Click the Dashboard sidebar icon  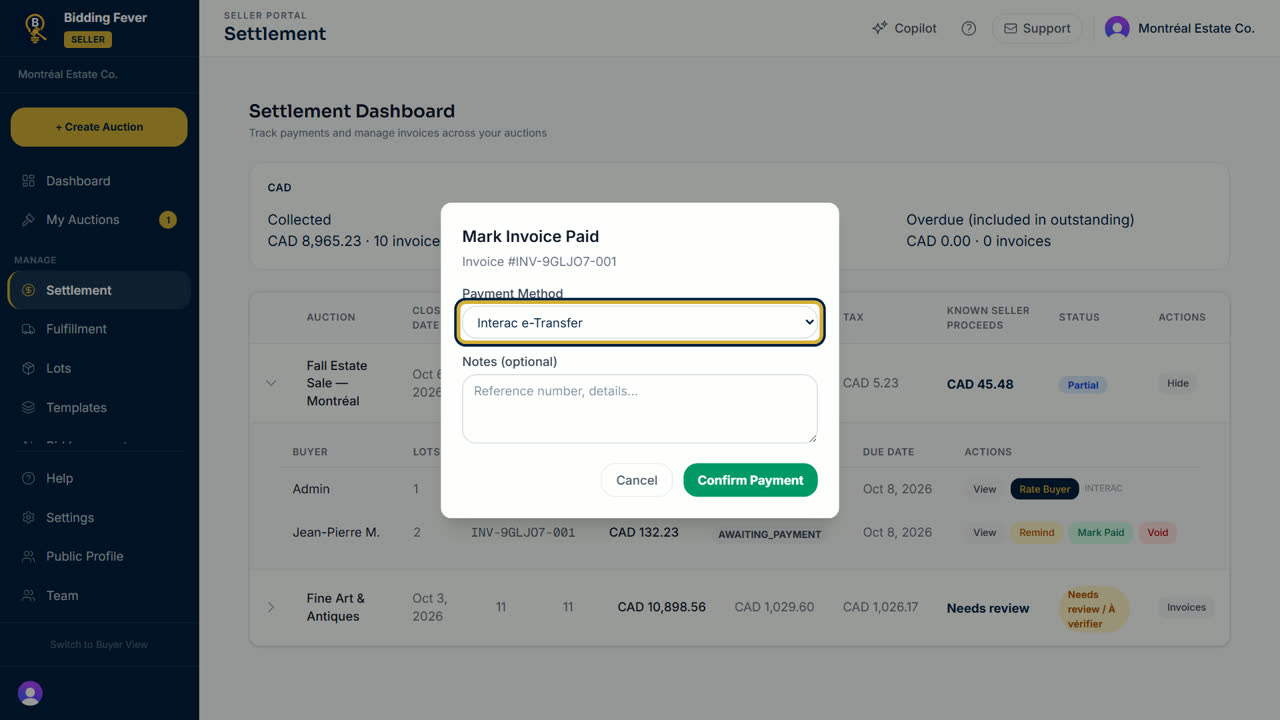click(x=28, y=181)
